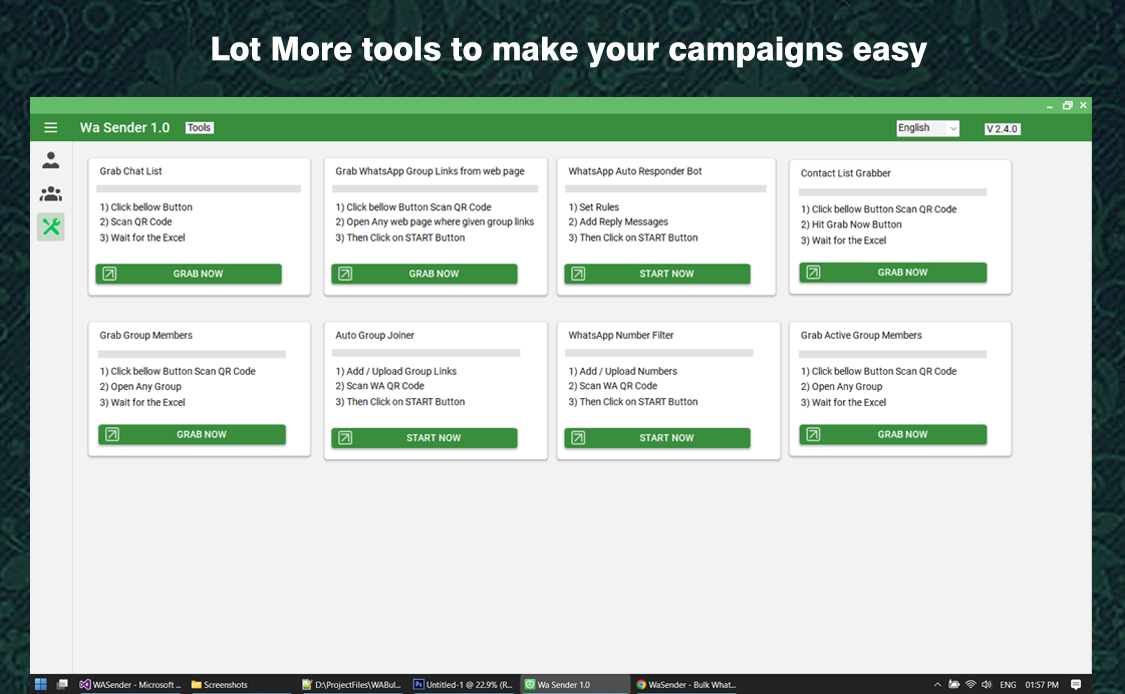1125x694 pixels.
Task: Click launch icon in Auto Responder Bot card
Action: coord(578,273)
